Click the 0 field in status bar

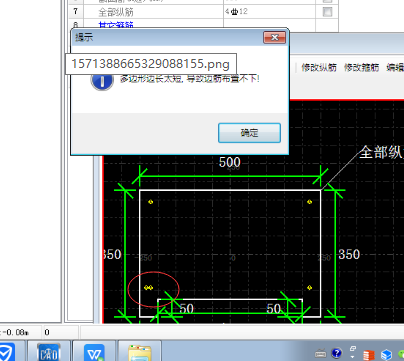tap(47, 332)
